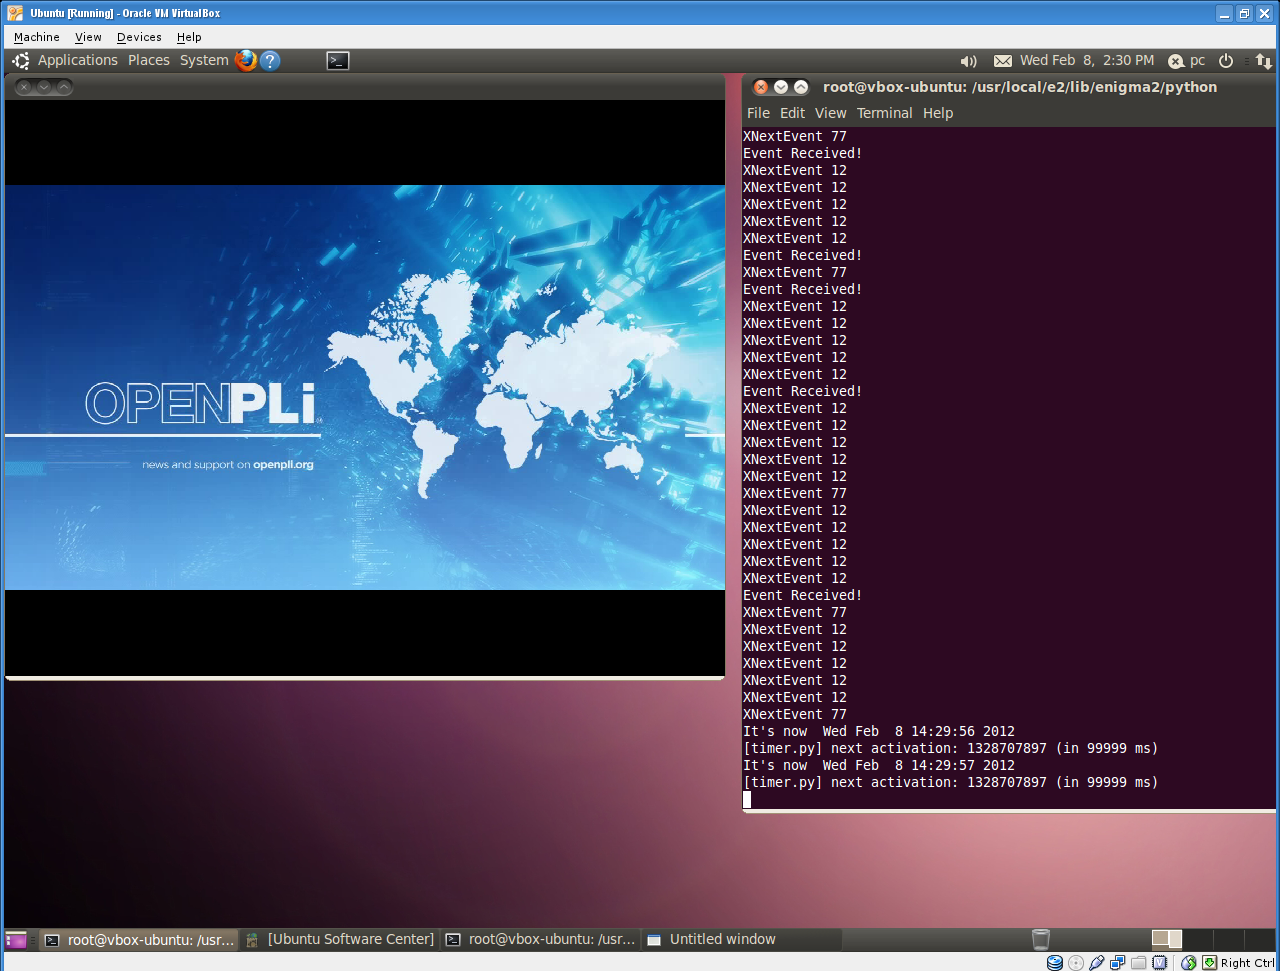Expand the Places menu
This screenshot has width=1280, height=971.
coord(149,61)
